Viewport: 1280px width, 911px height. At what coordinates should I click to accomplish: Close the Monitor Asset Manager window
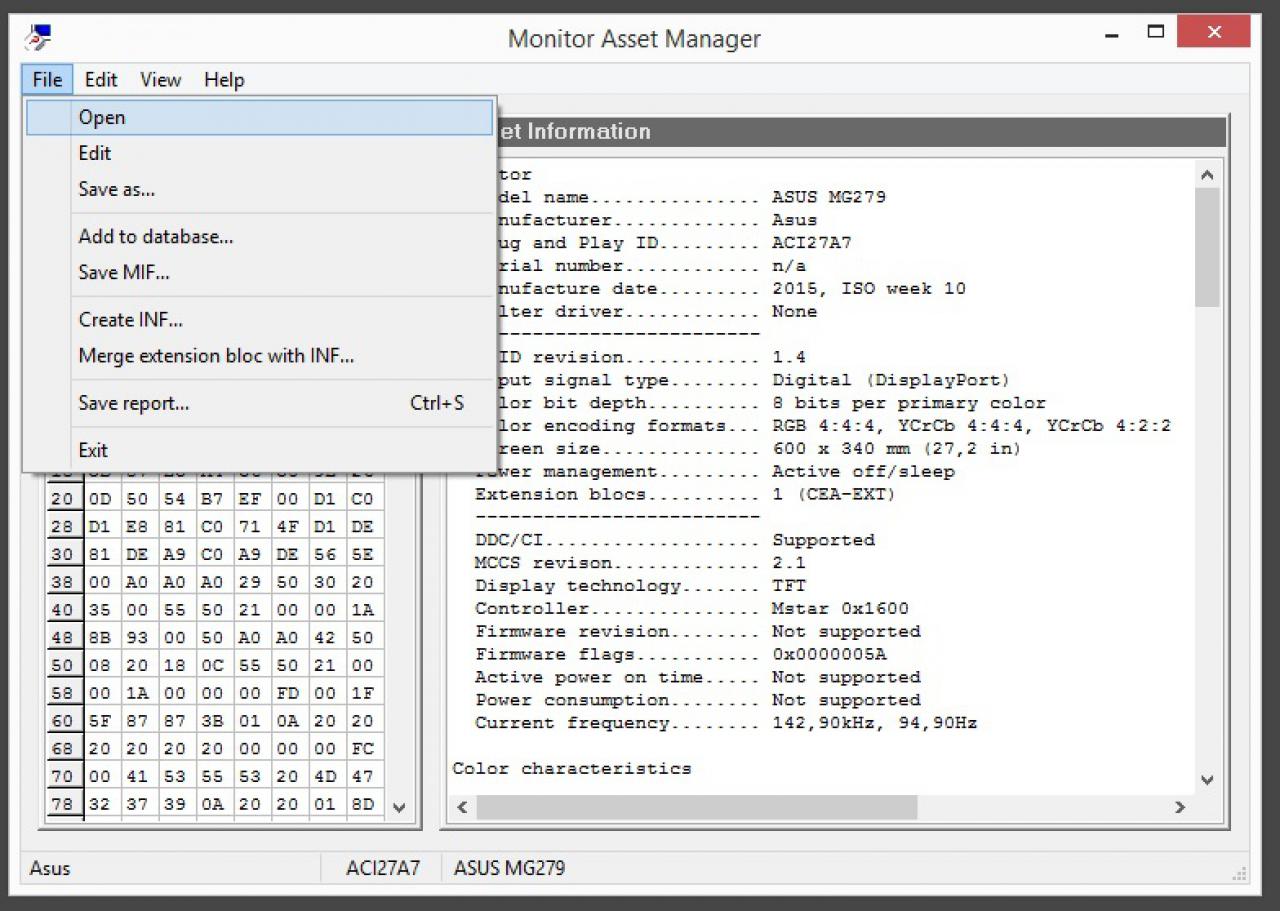[1213, 32]
